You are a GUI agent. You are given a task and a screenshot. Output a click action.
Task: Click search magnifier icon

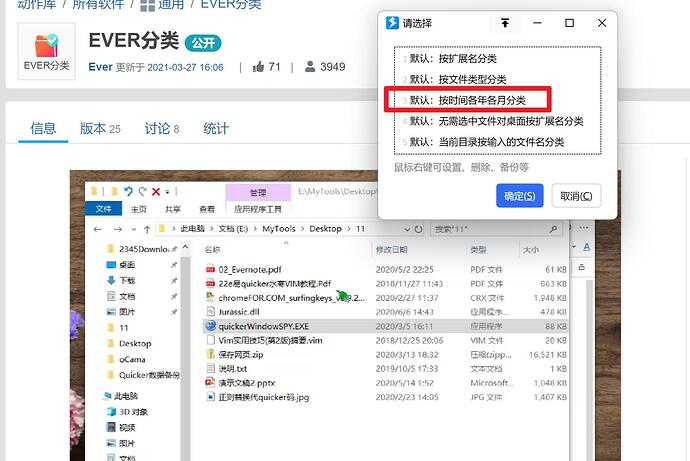pyautogui.click(x=553, y=229)
